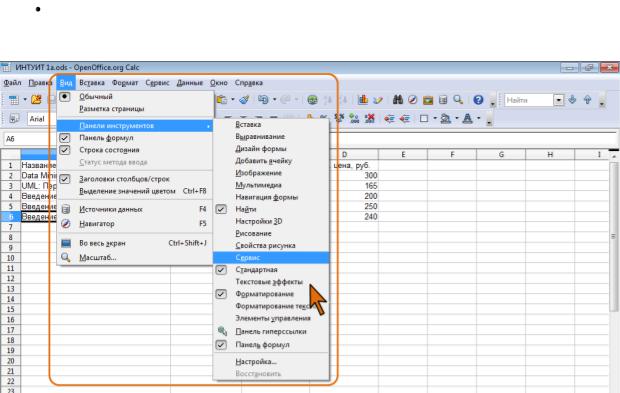Open the Font Color dropdown arrow
Image resolution: width=620 pixels, height=393 pixels.
pyautogui.click(x=478, y=118)
